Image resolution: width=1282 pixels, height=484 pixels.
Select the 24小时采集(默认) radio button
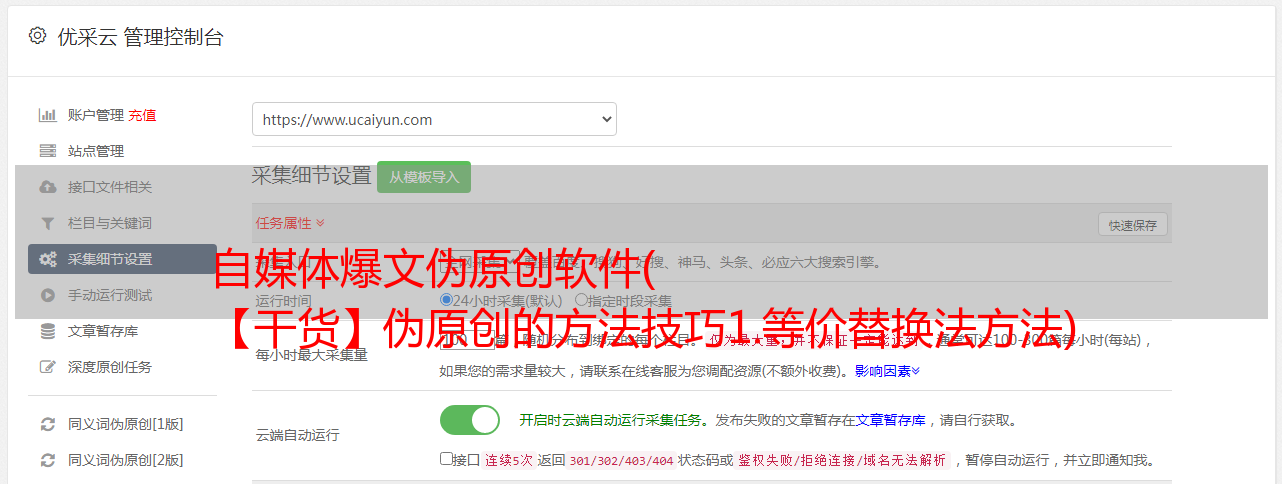[x=446, y=300]
